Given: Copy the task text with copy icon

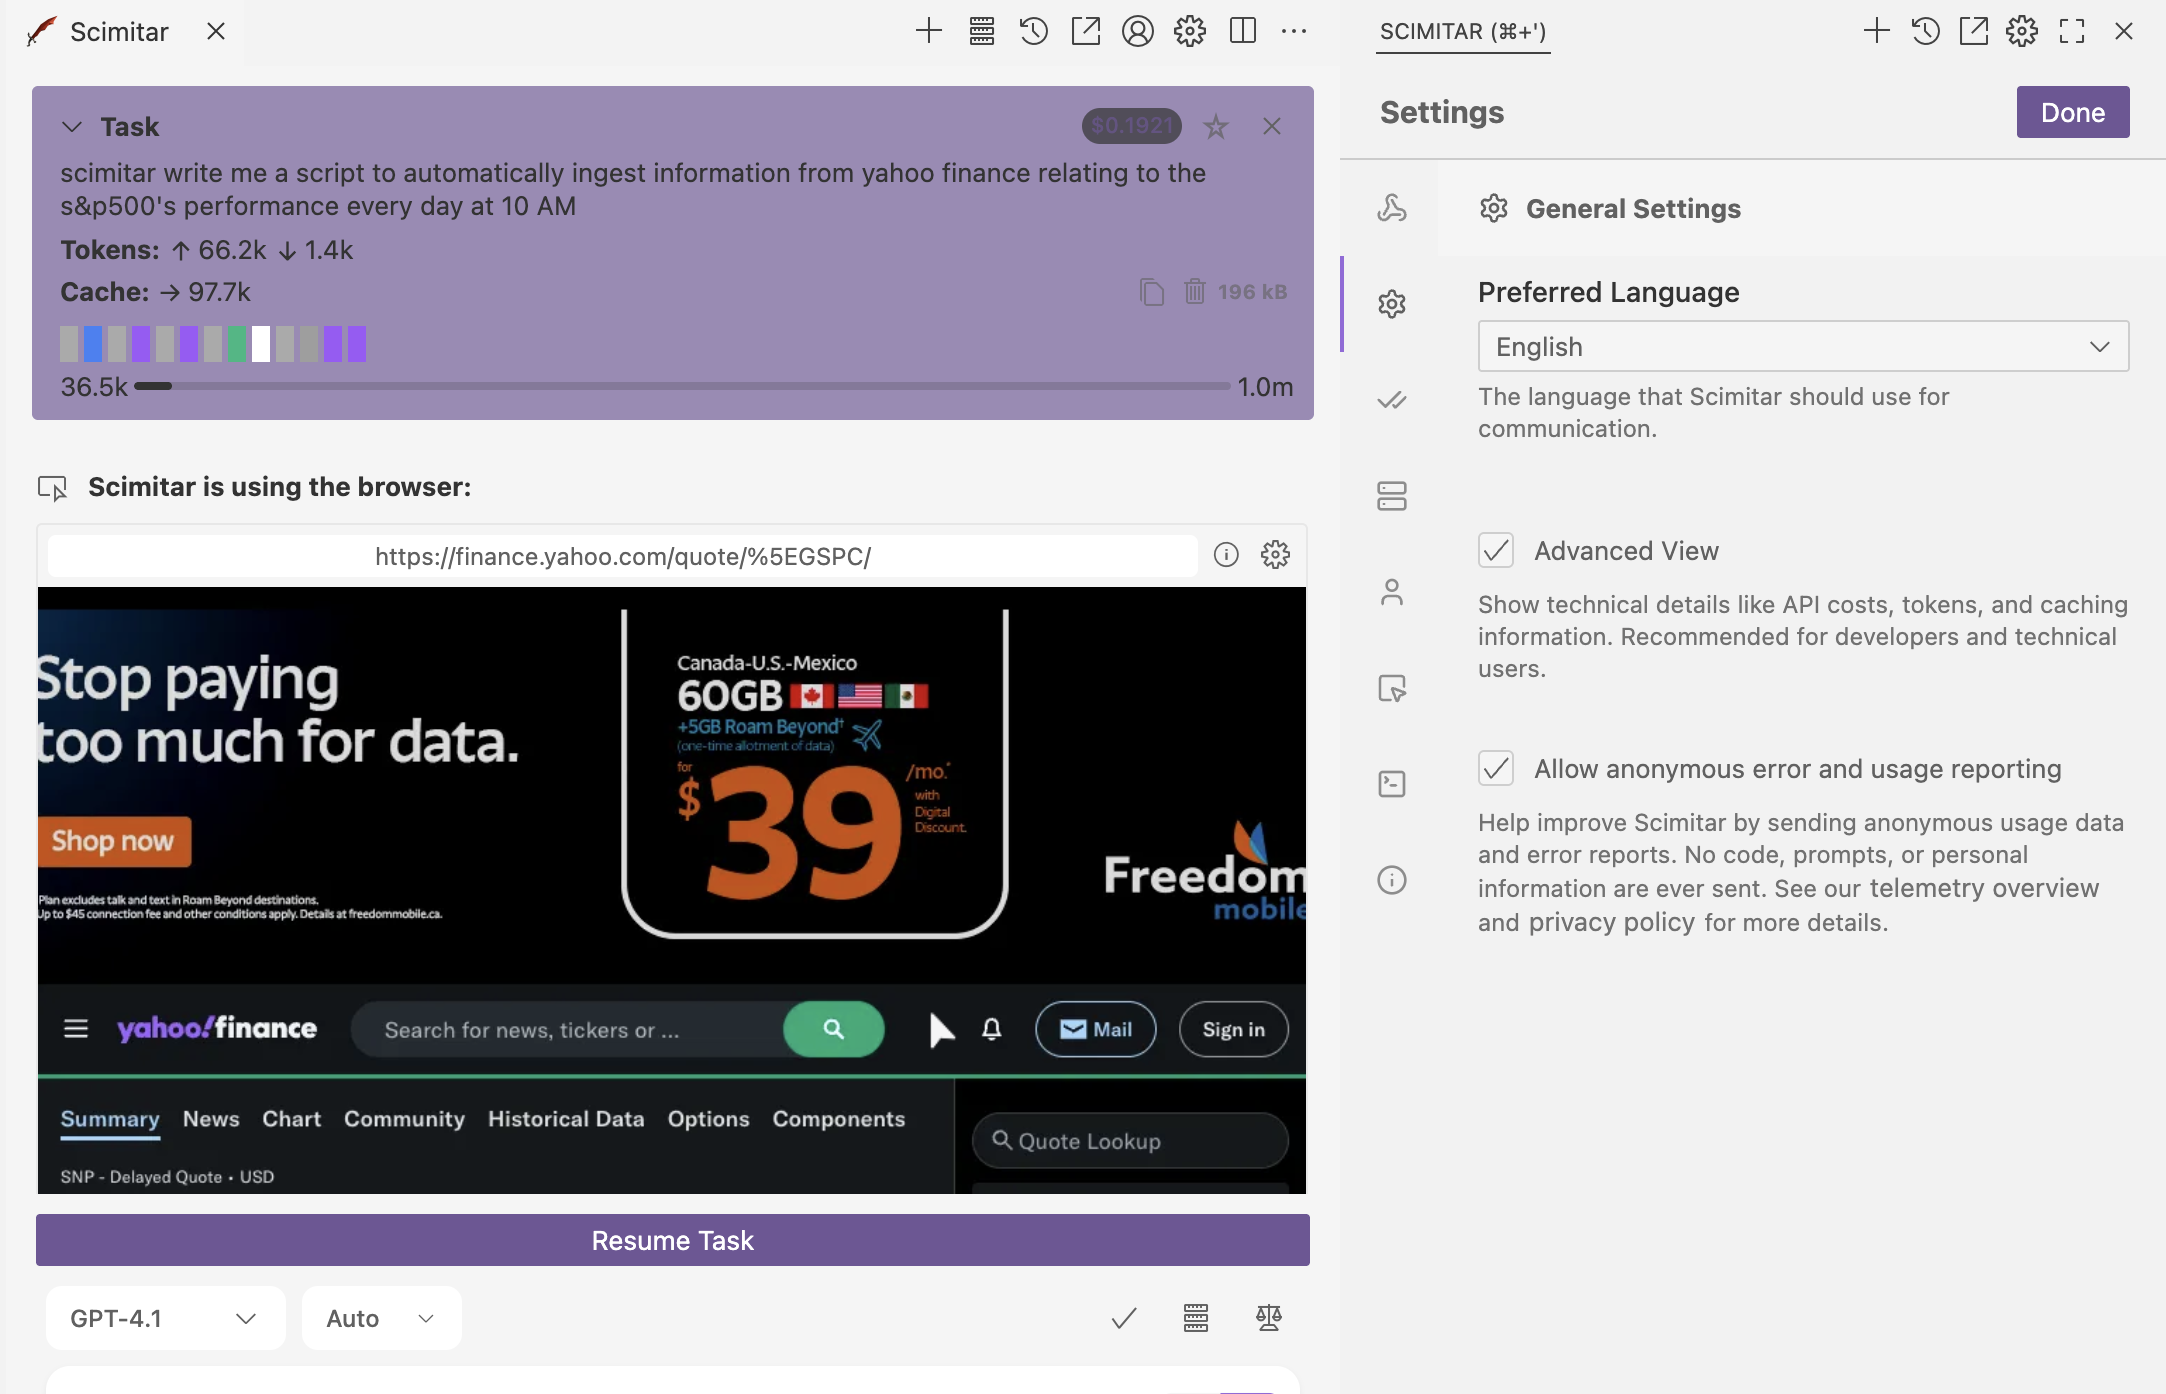Looking at the screenshot, I should click(1151, 292).
